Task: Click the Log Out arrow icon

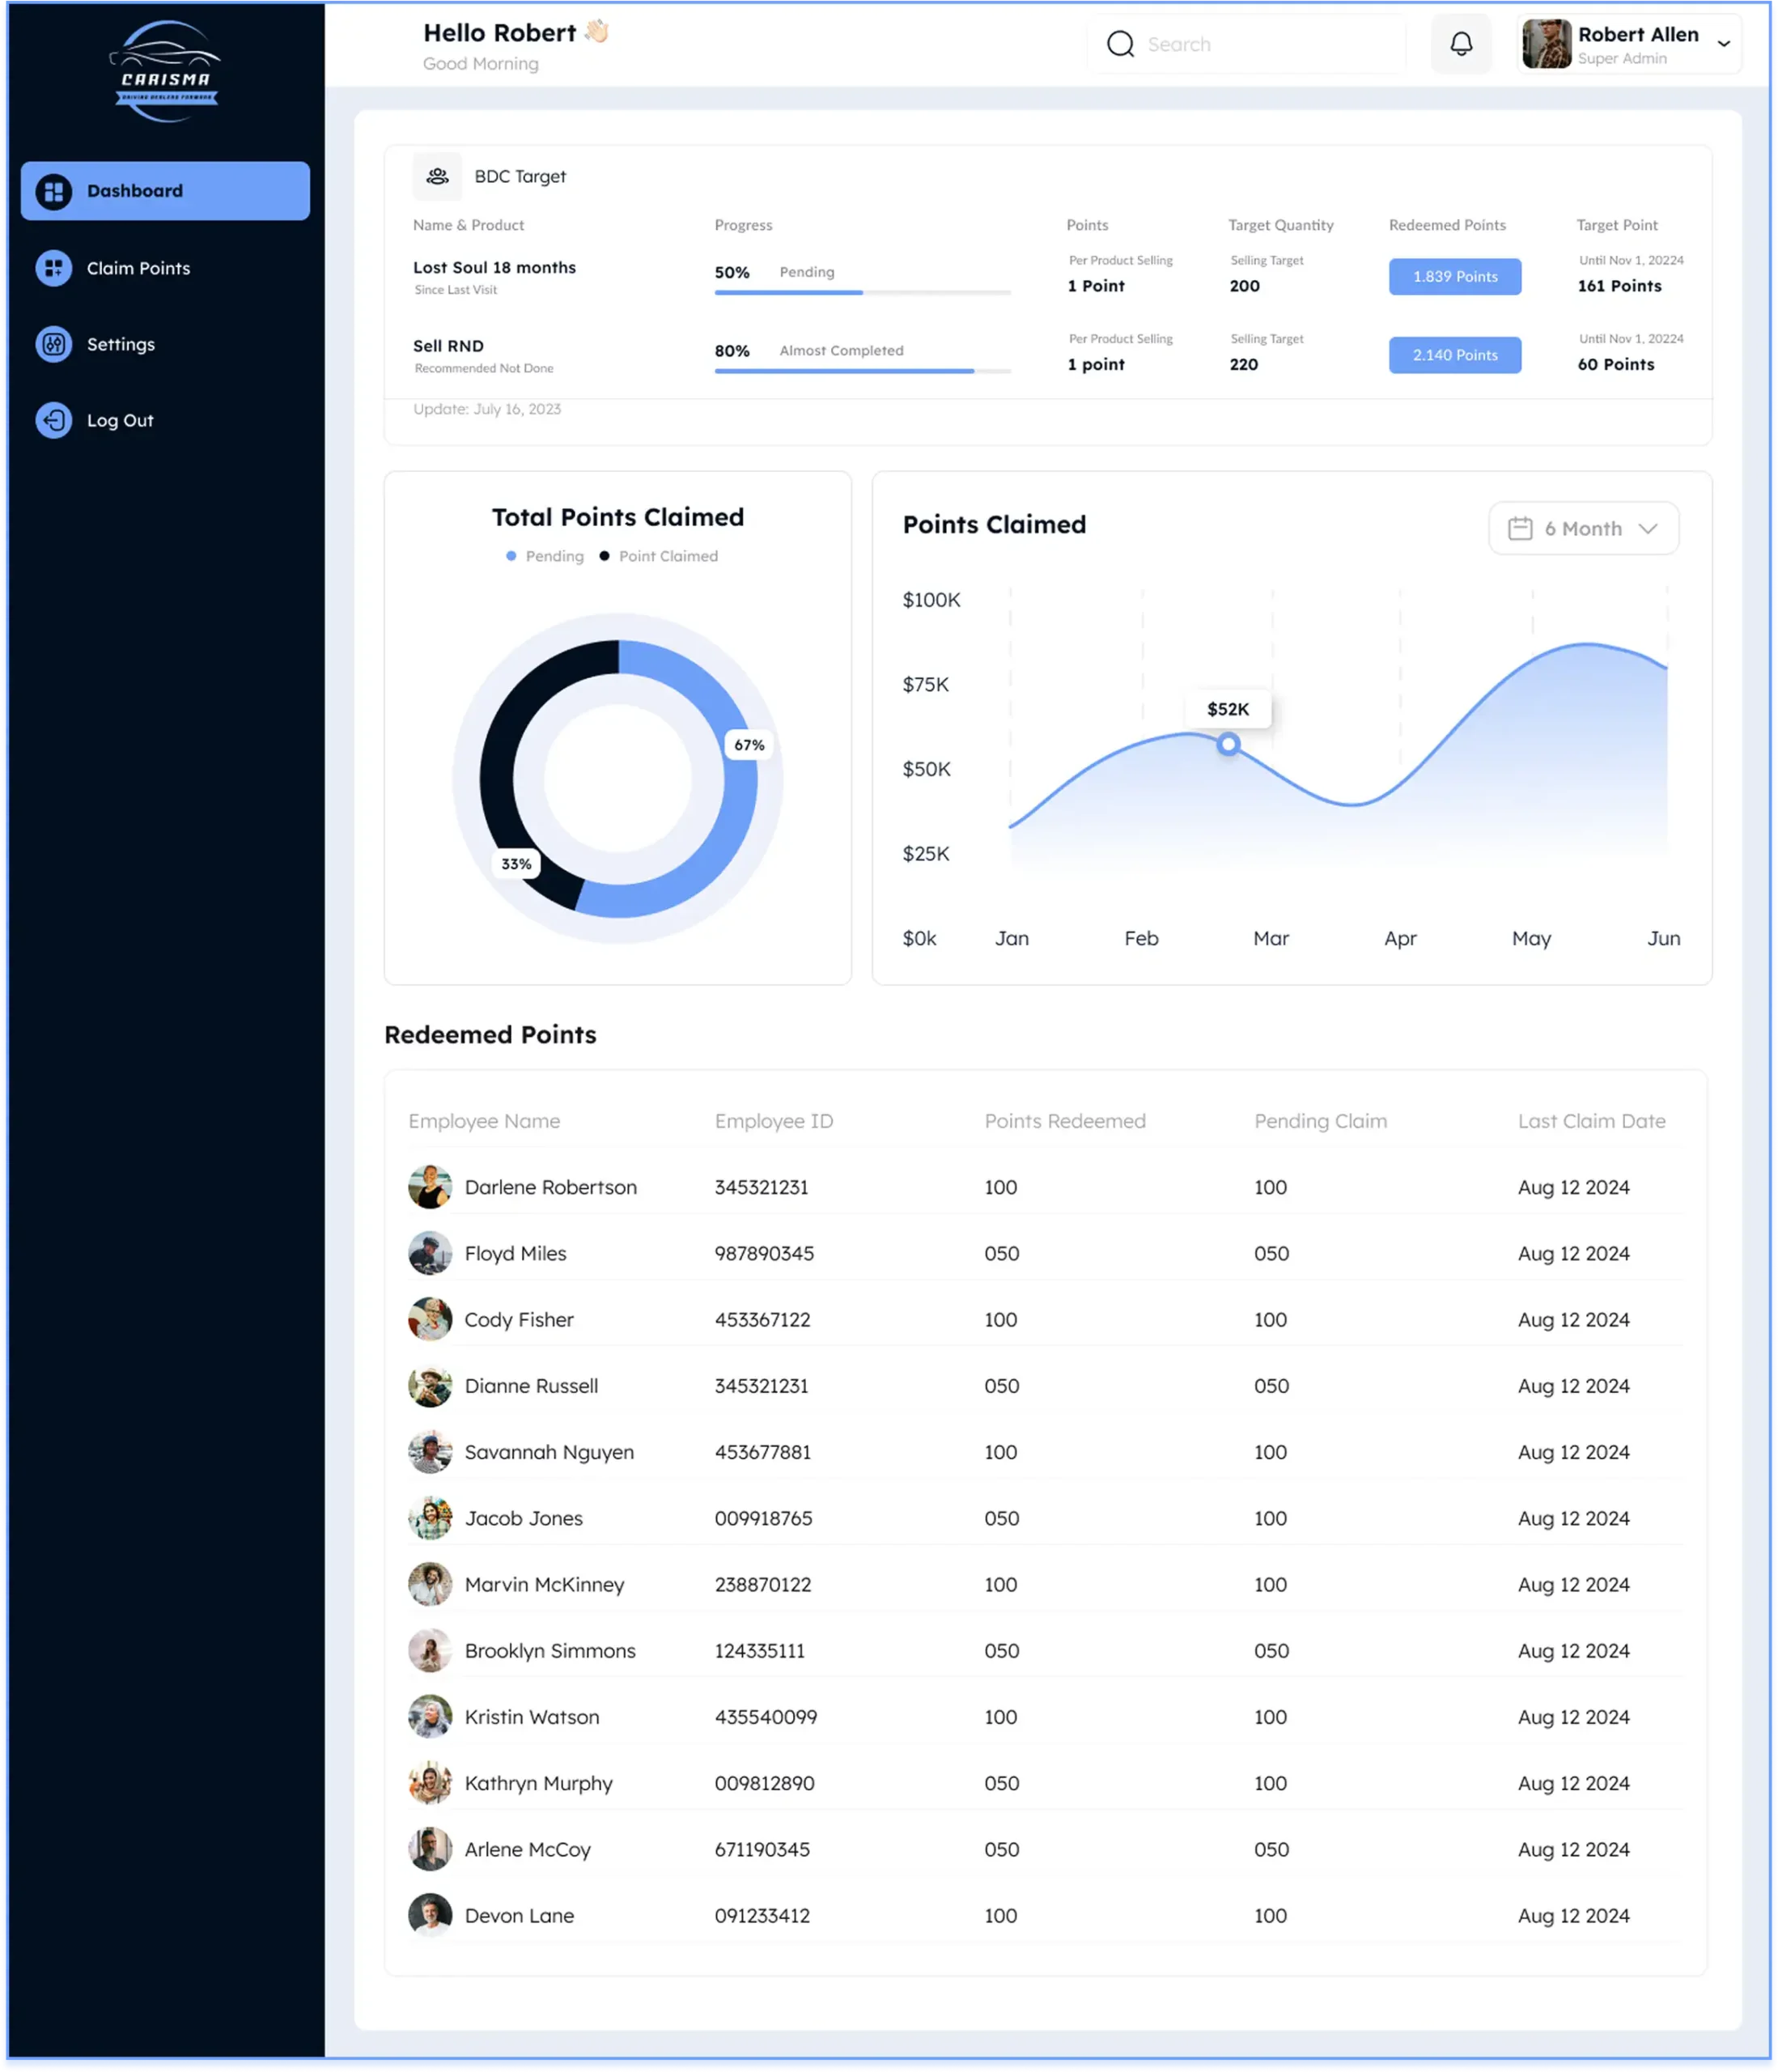Action: (54, 420)
